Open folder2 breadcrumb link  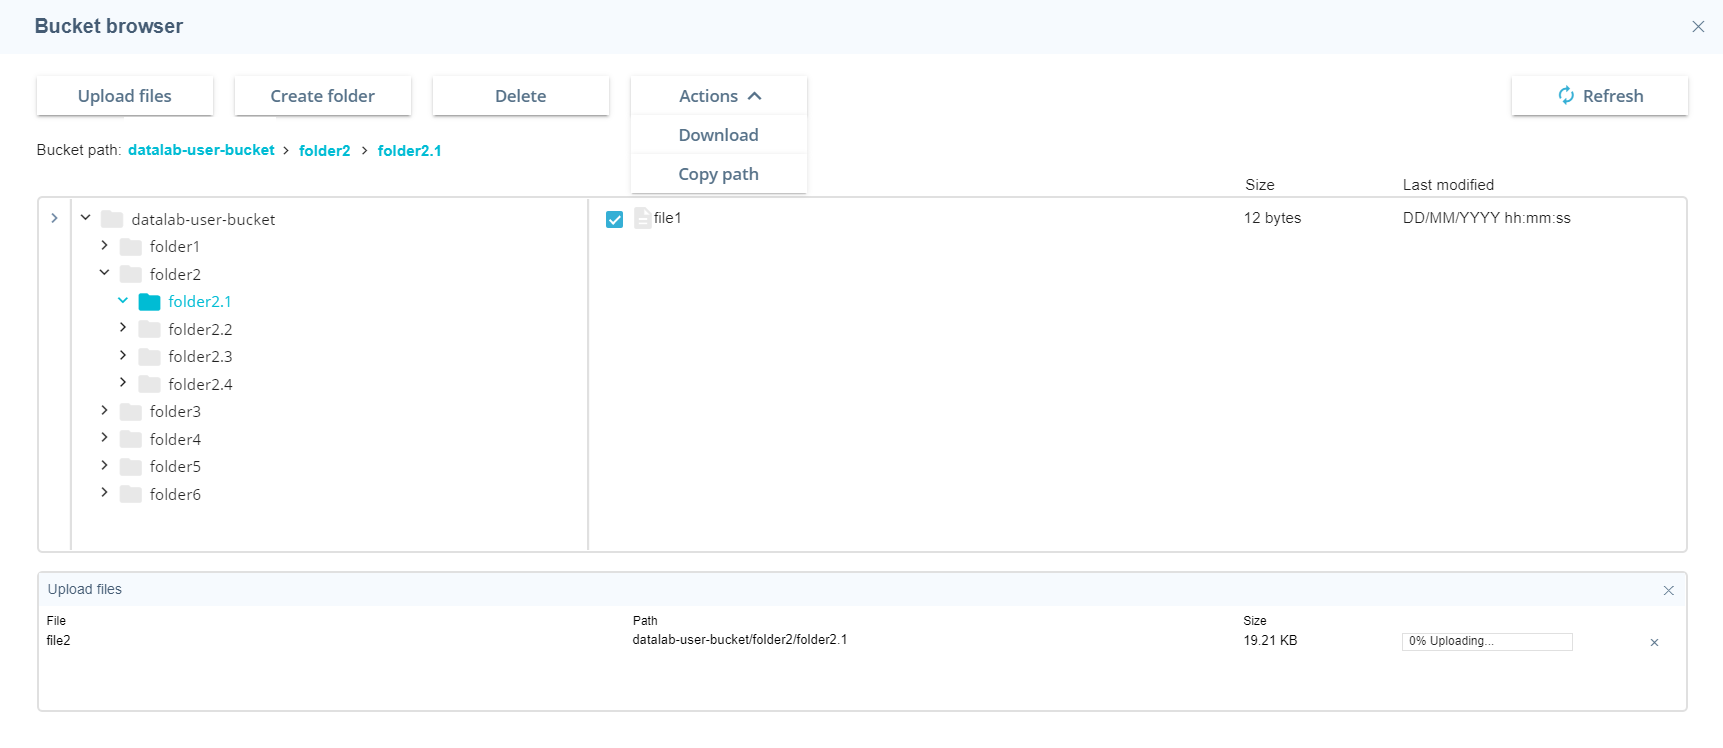click(325, 151)
